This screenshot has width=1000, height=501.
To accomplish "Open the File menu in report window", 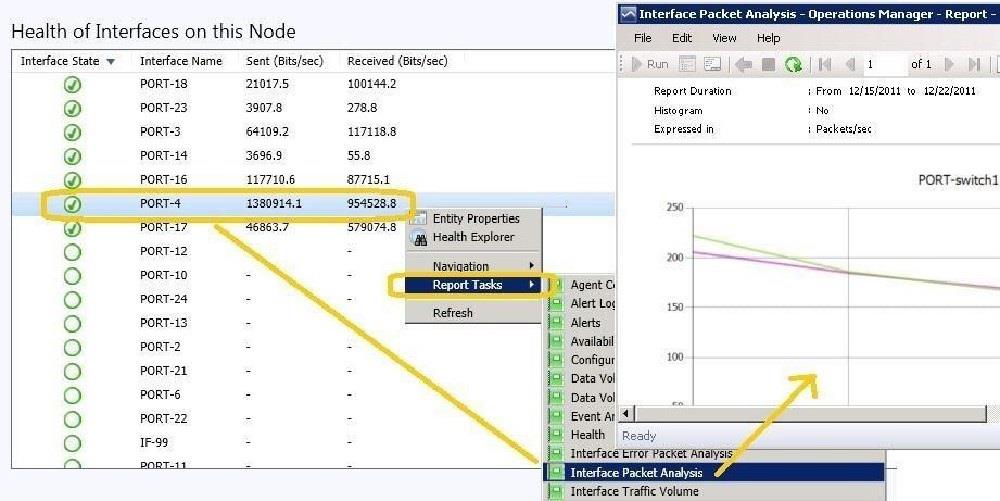I will click(642, 38).
